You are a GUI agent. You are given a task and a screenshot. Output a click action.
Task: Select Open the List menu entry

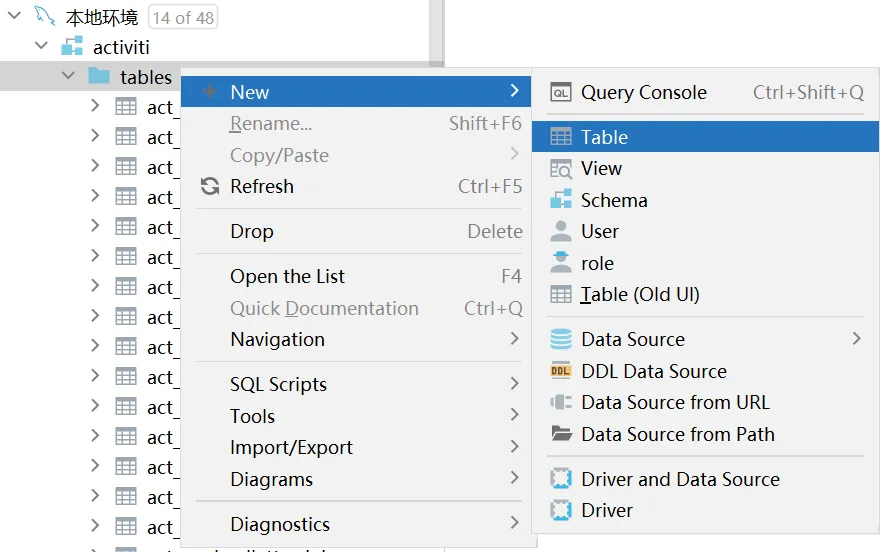pyautogui.click(x=287, y=276)
